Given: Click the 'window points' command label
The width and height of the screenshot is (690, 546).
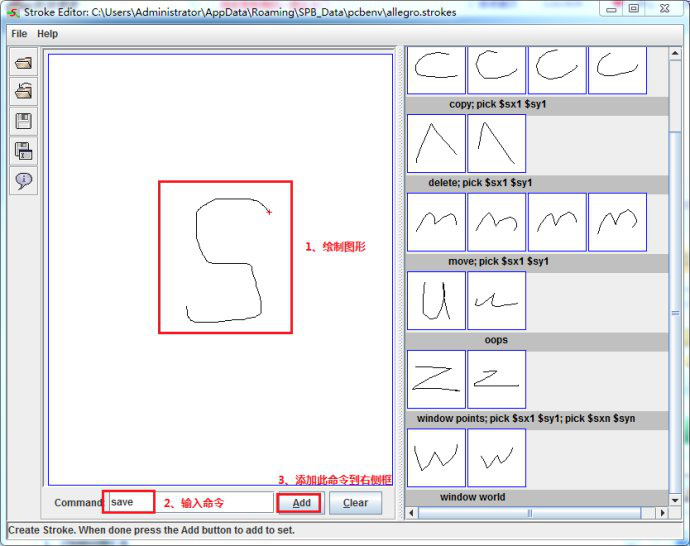Looking at the screenshot, I should [526, 418].
